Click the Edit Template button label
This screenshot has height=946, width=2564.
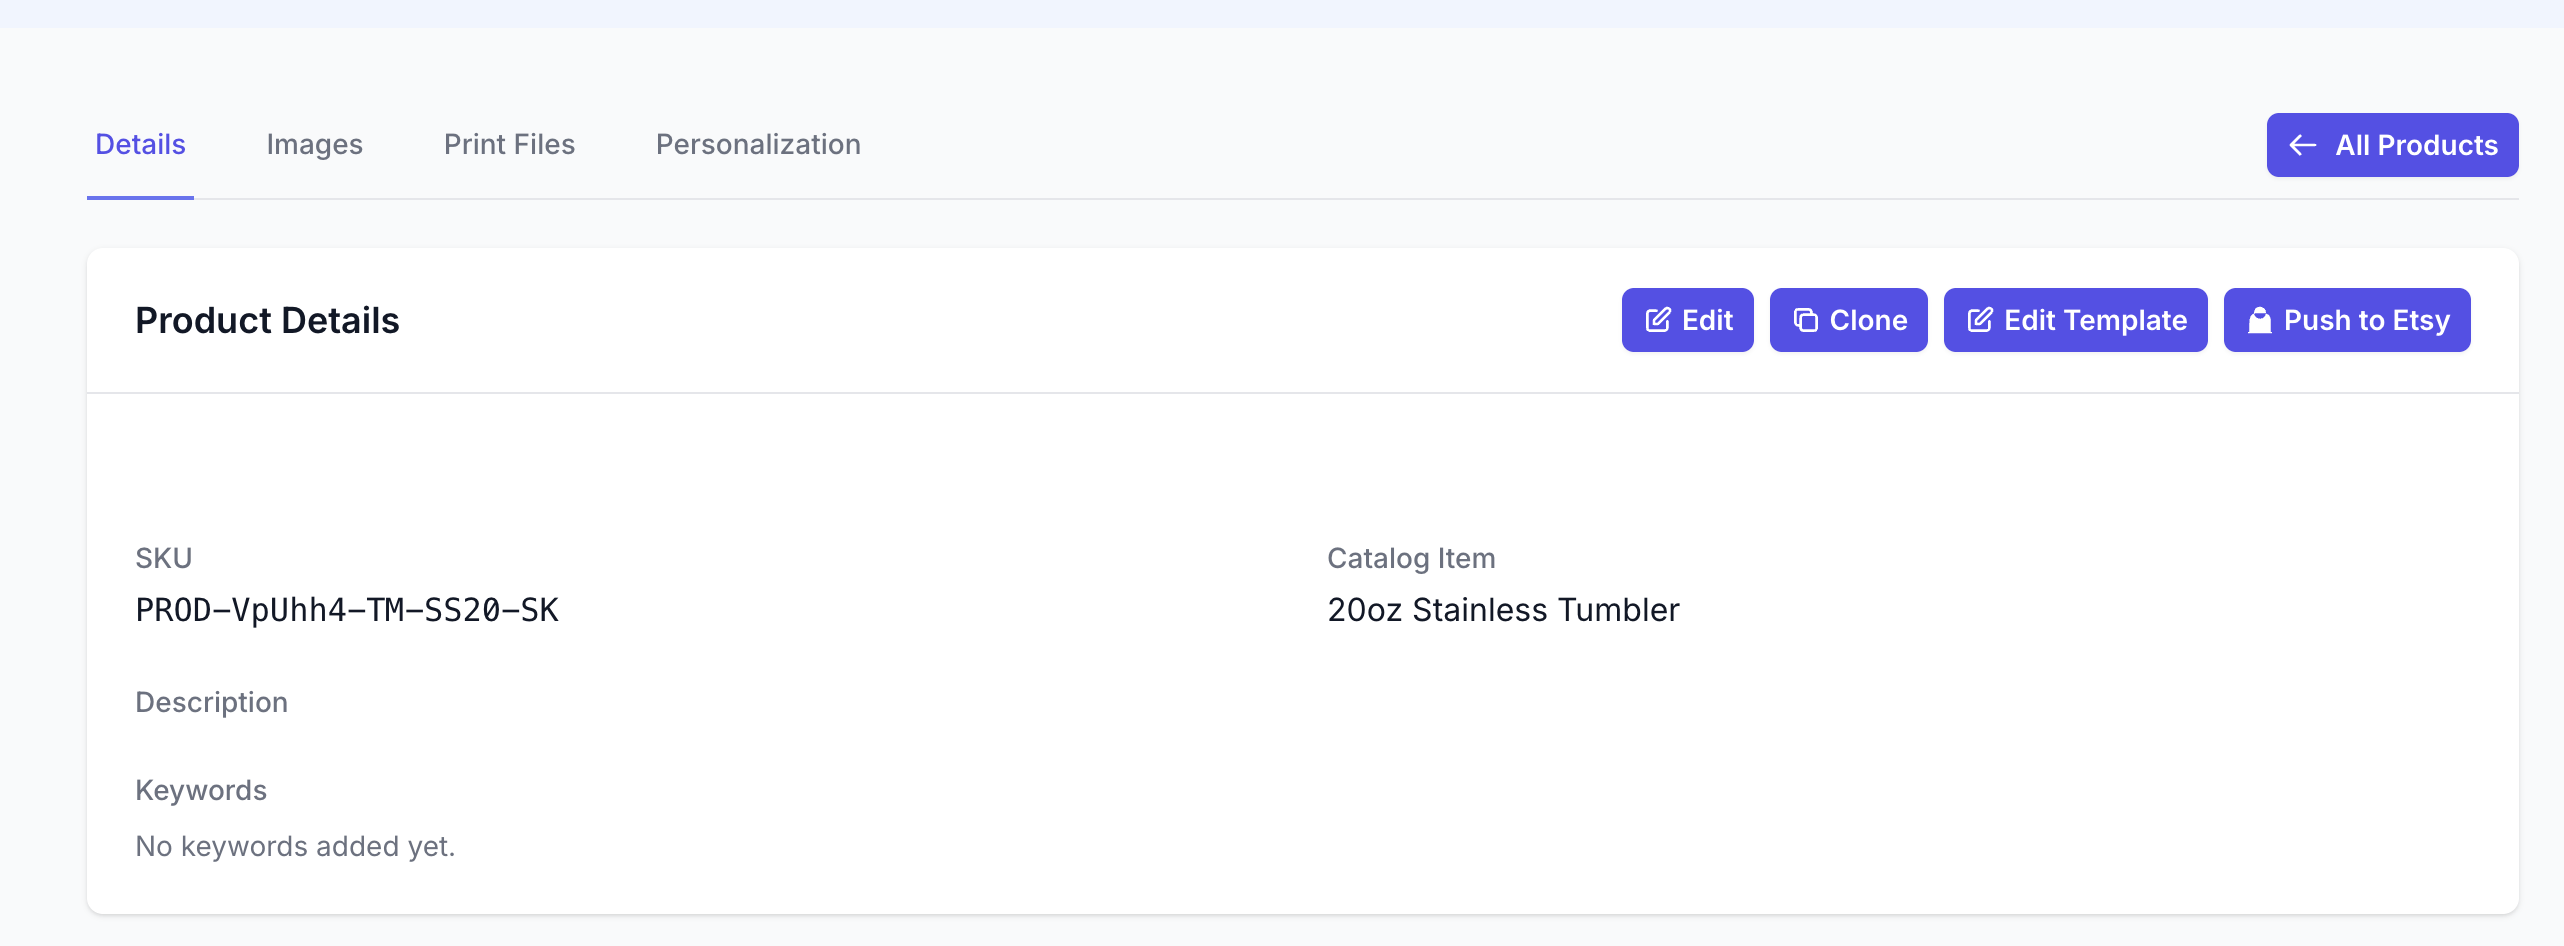click(x=2095, y=320)
